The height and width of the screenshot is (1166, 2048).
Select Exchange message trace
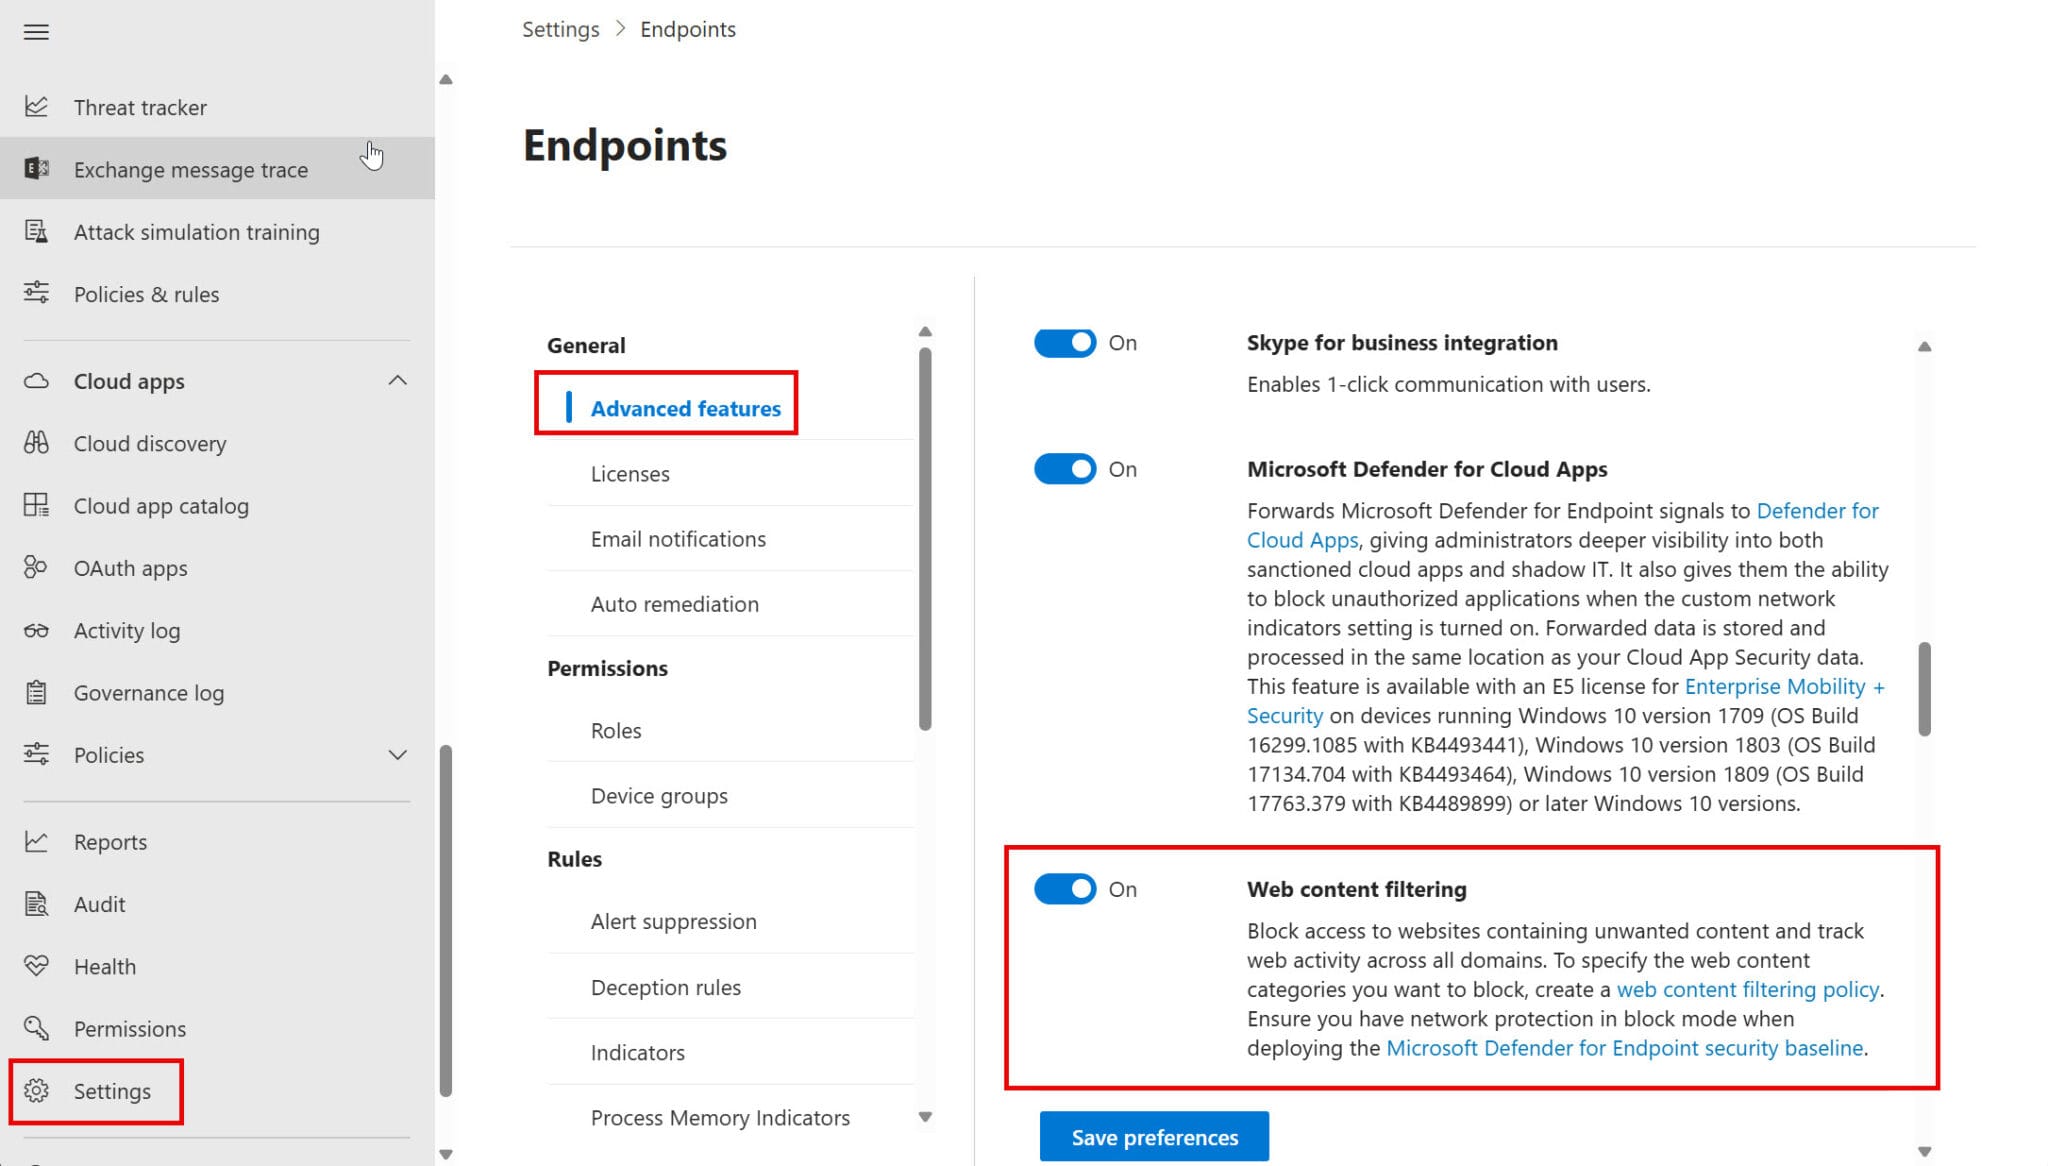tap(190, 169)
